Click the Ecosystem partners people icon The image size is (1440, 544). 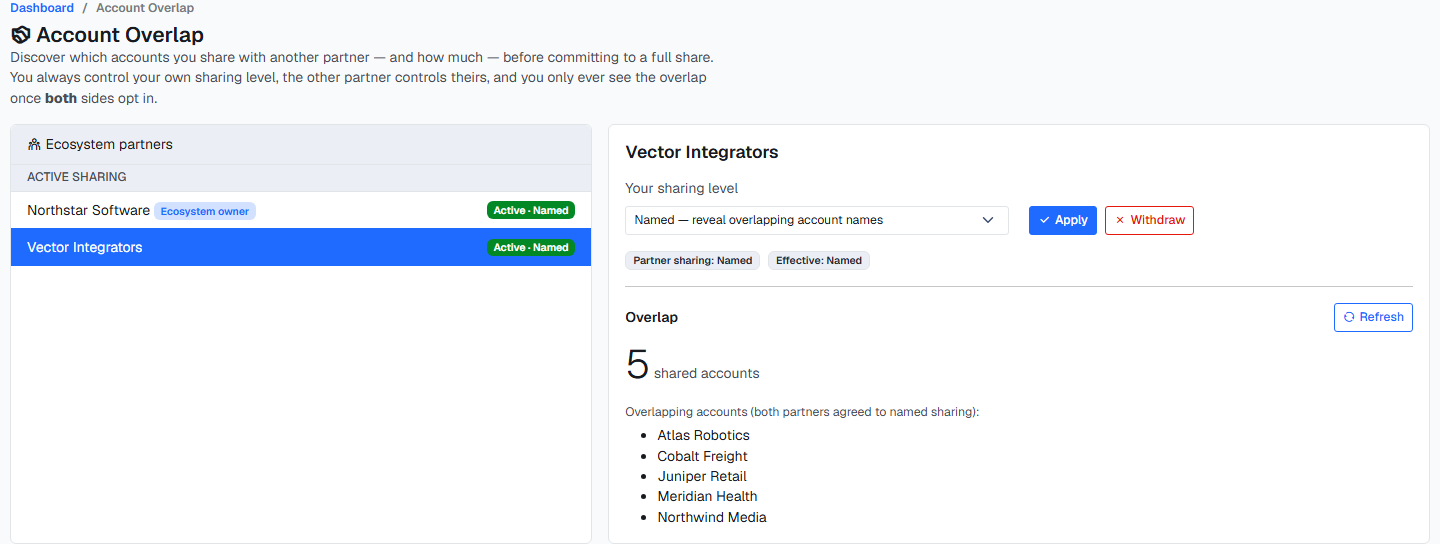34,145
